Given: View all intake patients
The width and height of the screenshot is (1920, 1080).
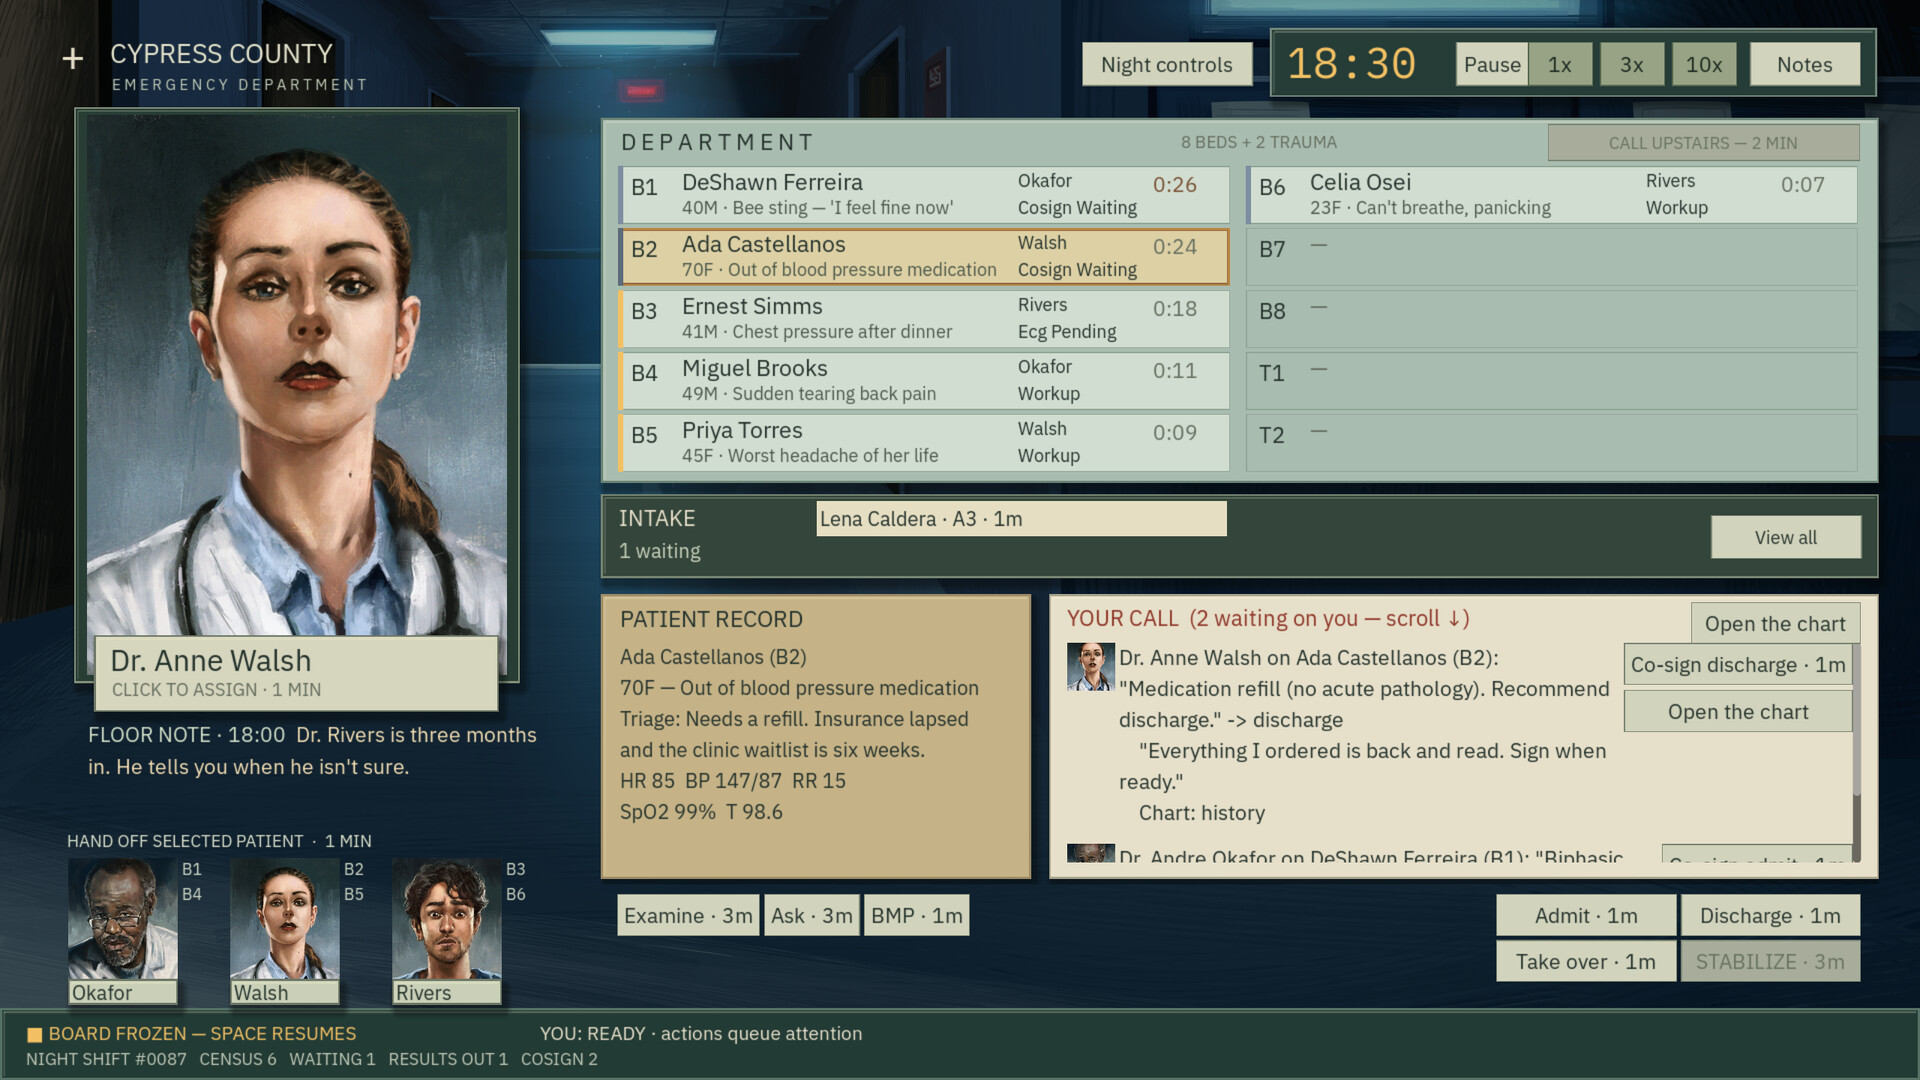Looking at the screenshot, I should point(1786,538).
